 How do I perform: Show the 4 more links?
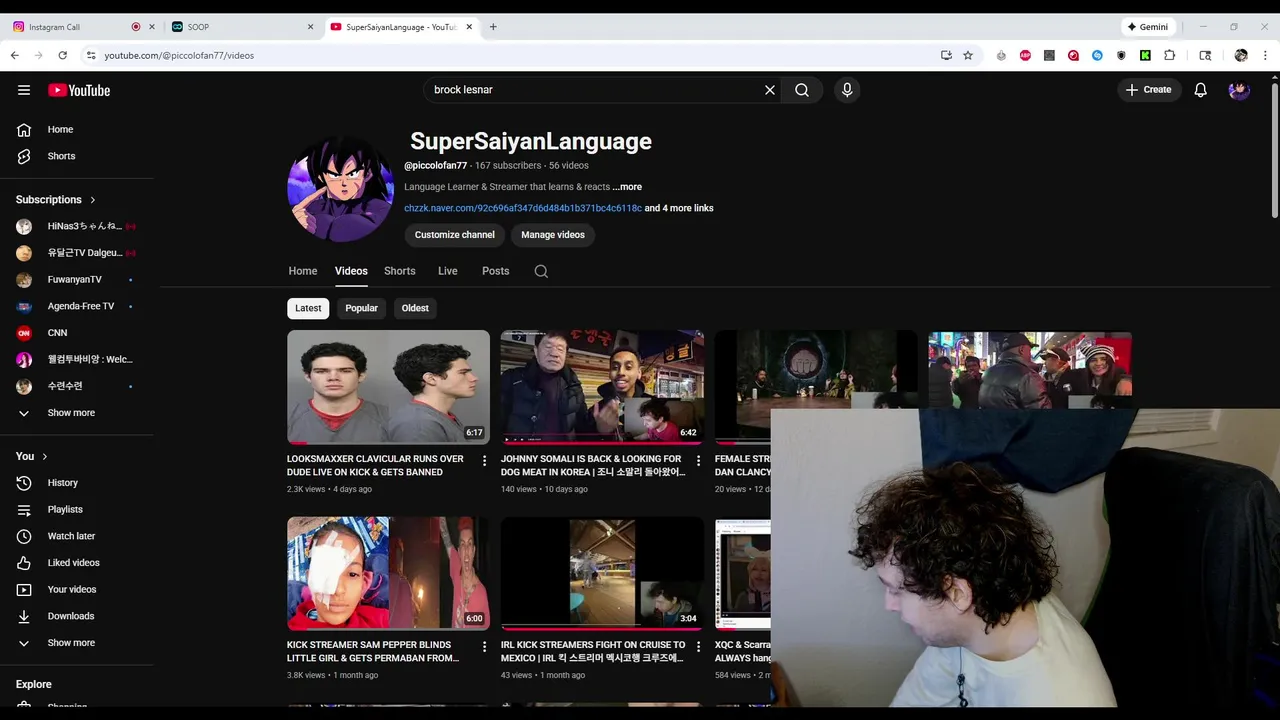point(679,208)
